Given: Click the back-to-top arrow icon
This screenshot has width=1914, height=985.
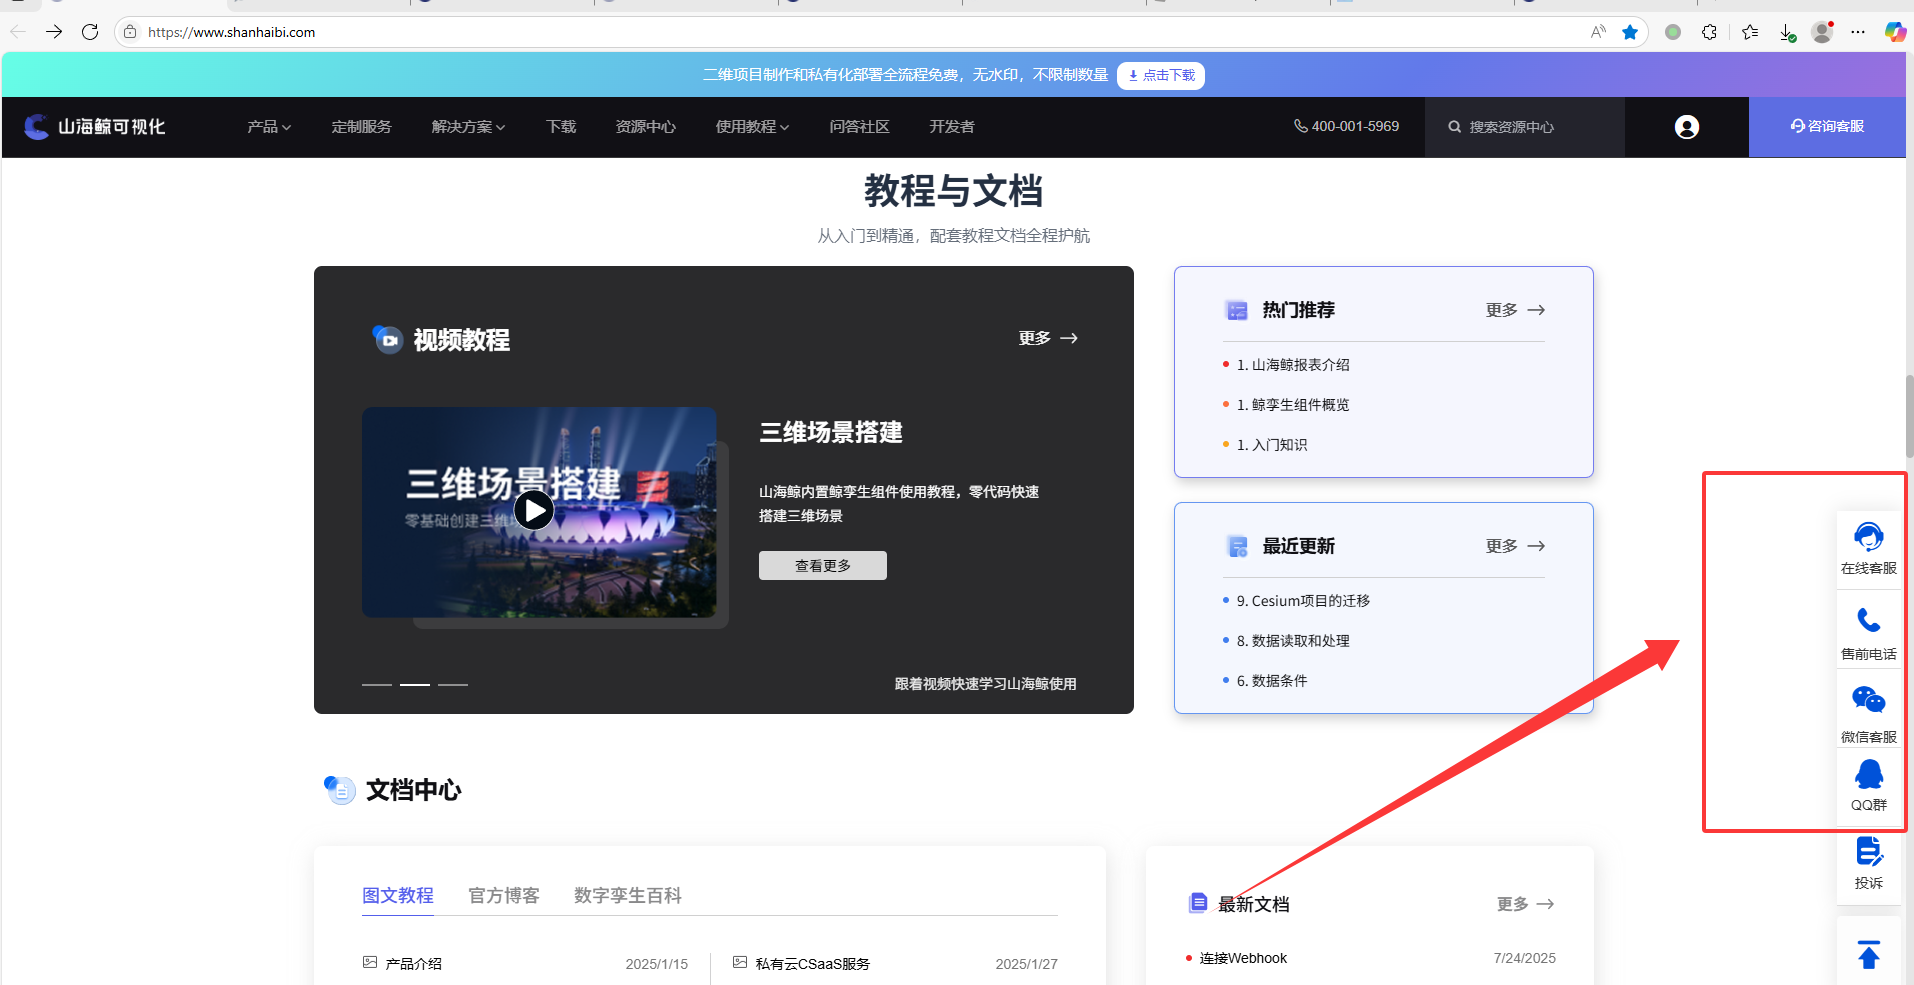Looking at the screenshot, I should 1868,954.
